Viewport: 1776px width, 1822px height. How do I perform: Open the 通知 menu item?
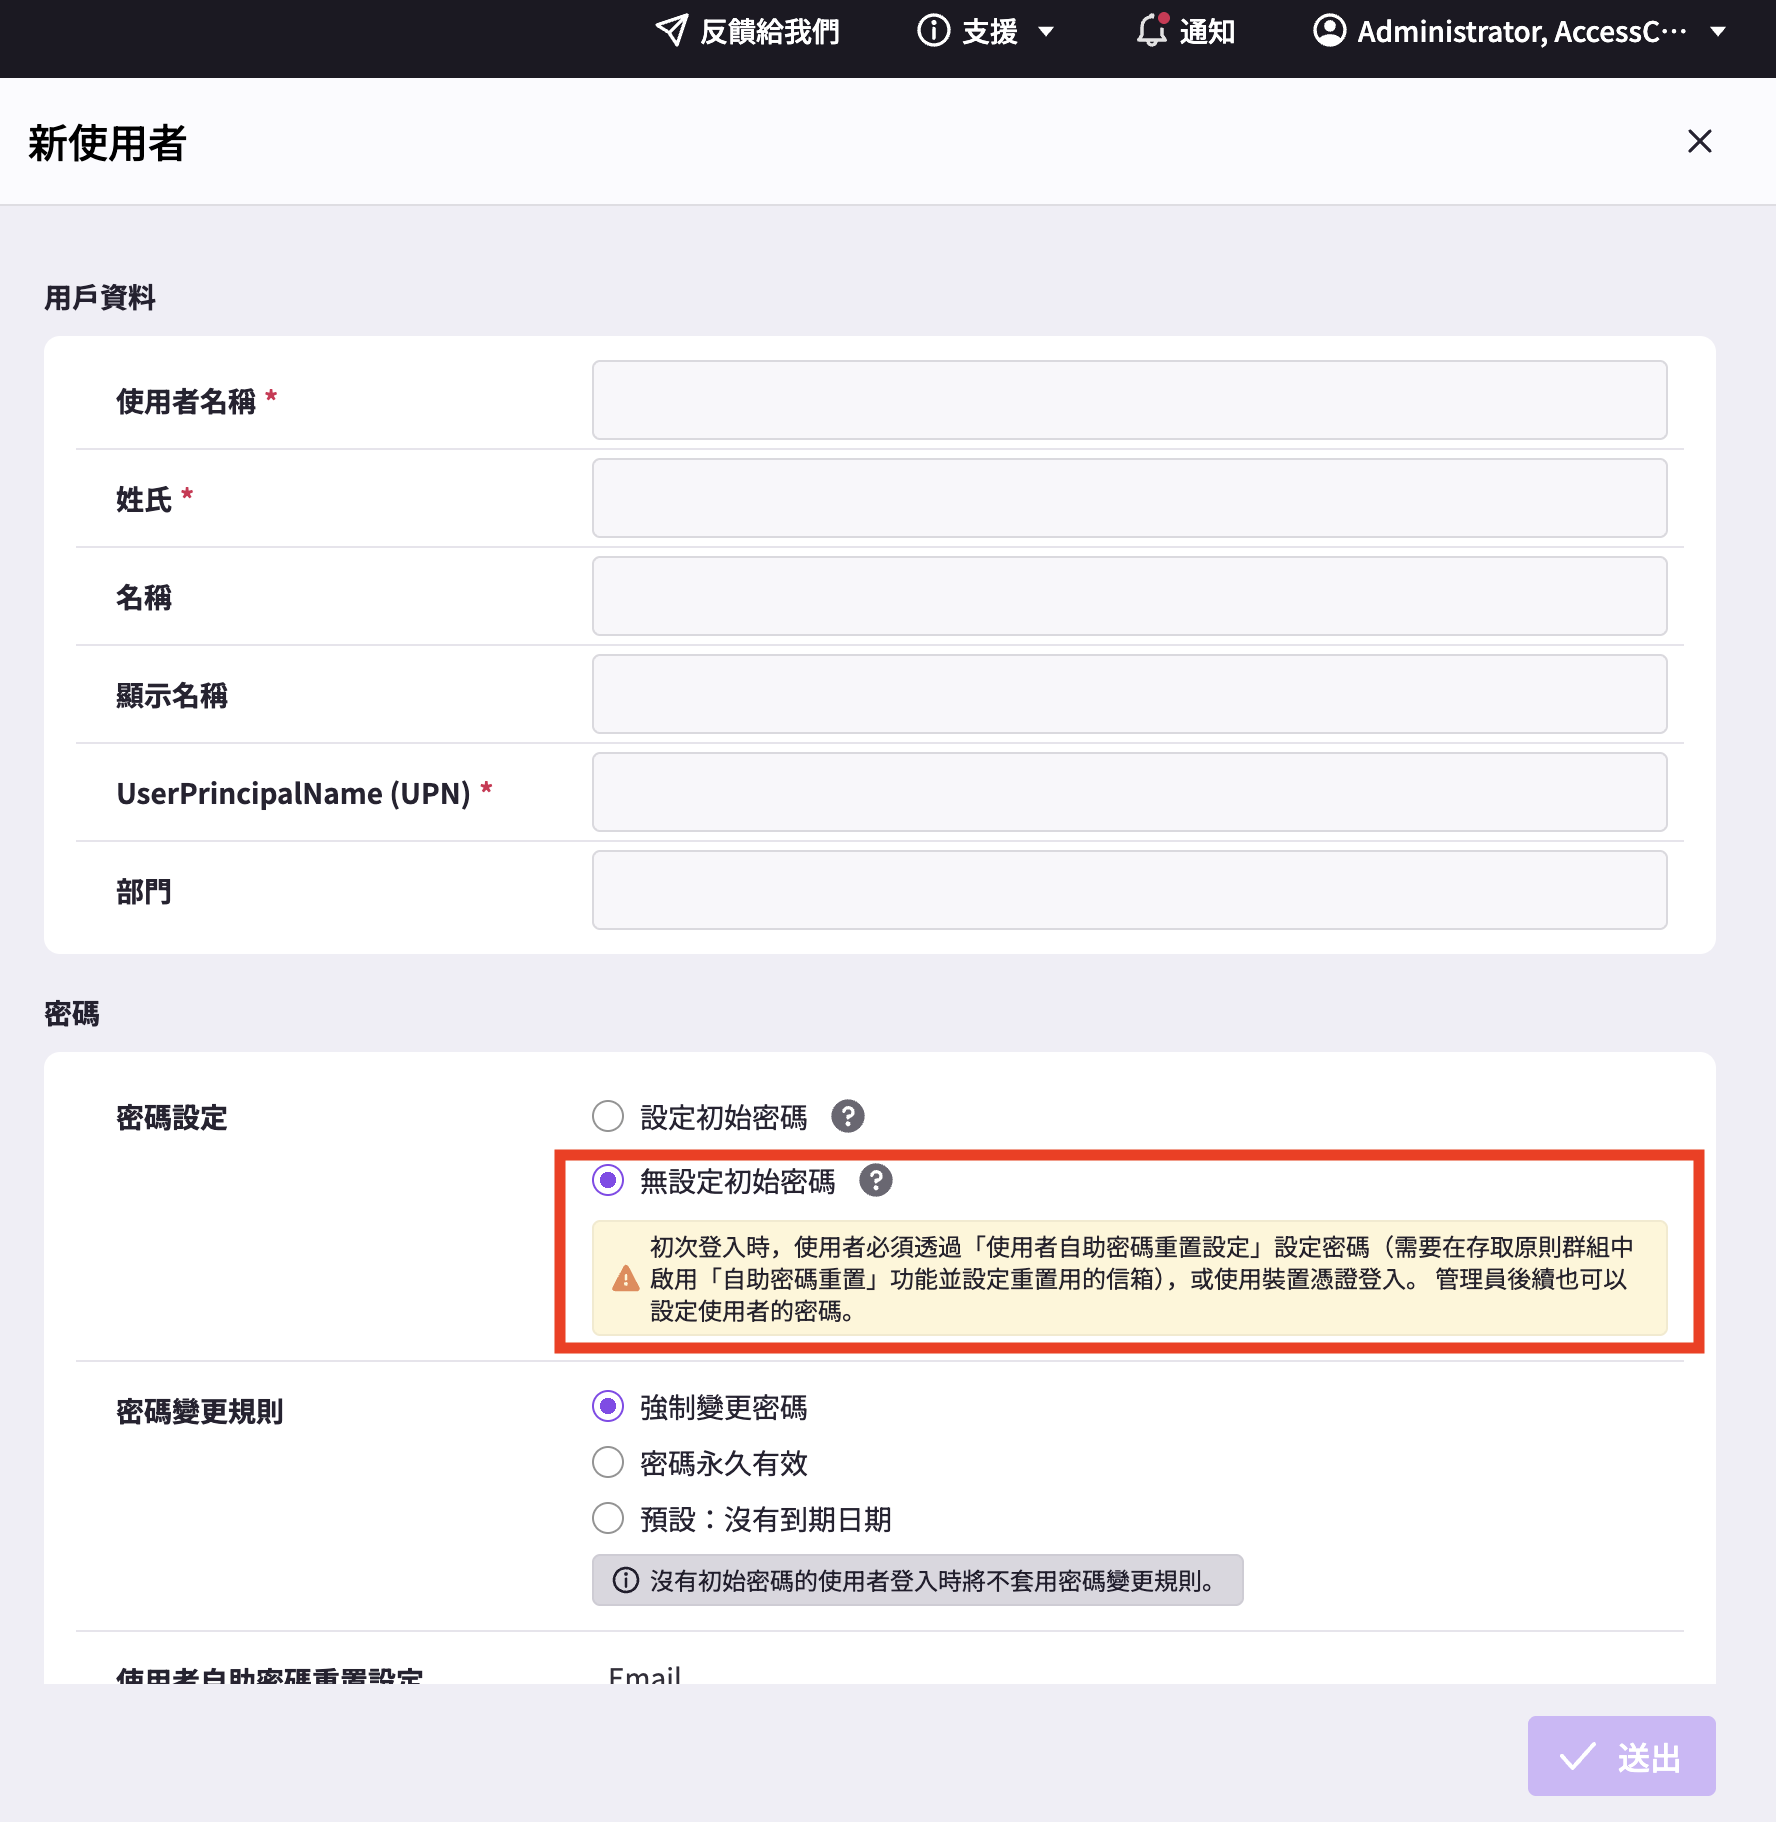[1207, 32]
